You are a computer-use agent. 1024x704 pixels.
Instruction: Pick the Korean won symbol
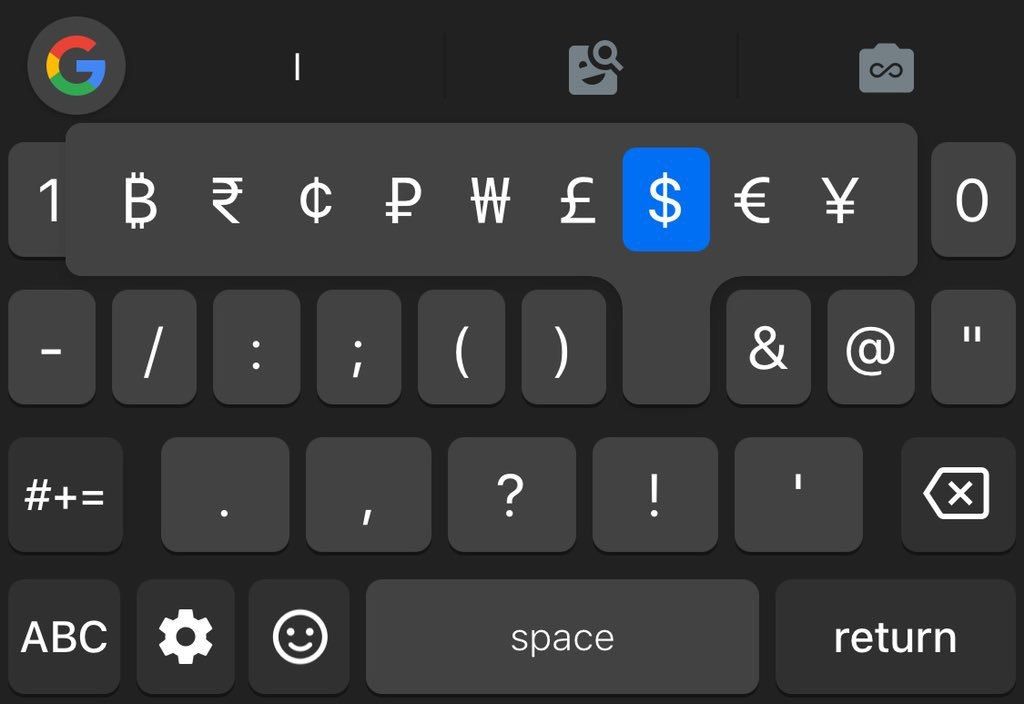[x=490, y=200]
